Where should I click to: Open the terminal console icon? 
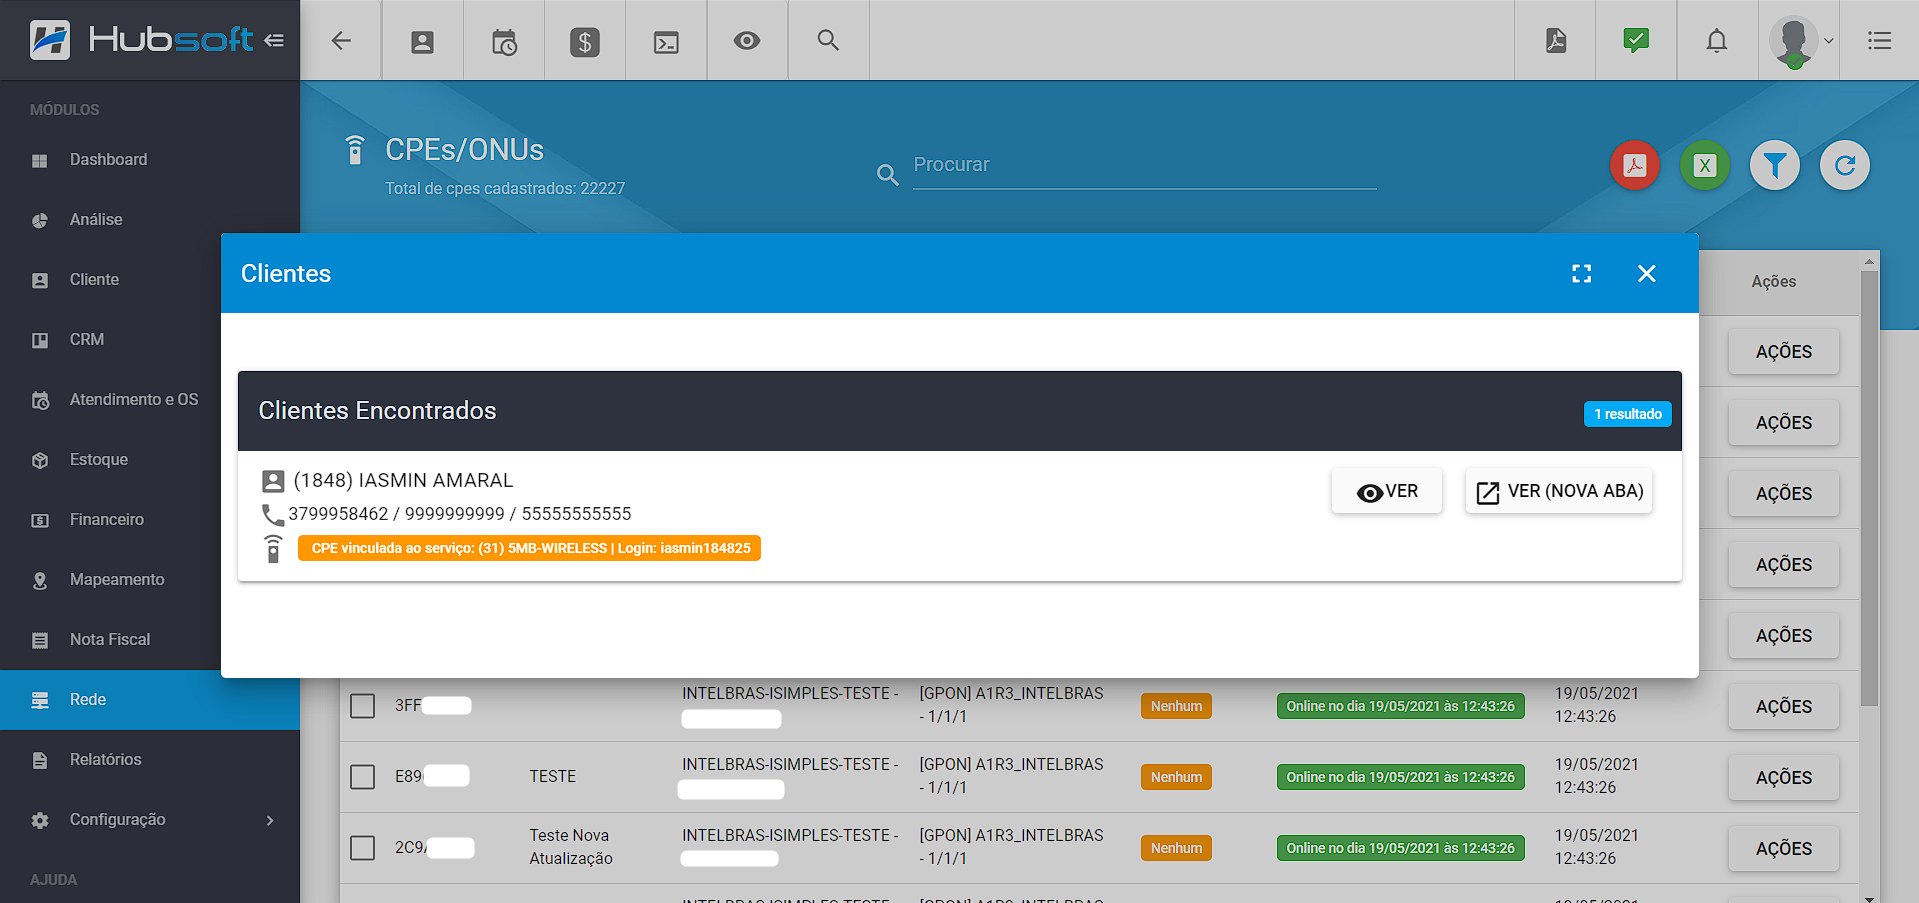coord(666,40)
